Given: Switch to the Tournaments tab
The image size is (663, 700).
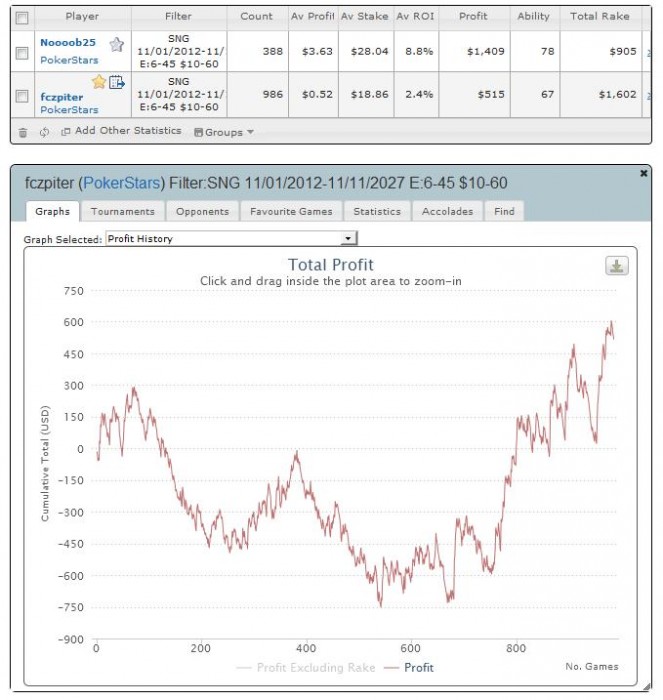Looking at the screenshot, I should (123, 211).
